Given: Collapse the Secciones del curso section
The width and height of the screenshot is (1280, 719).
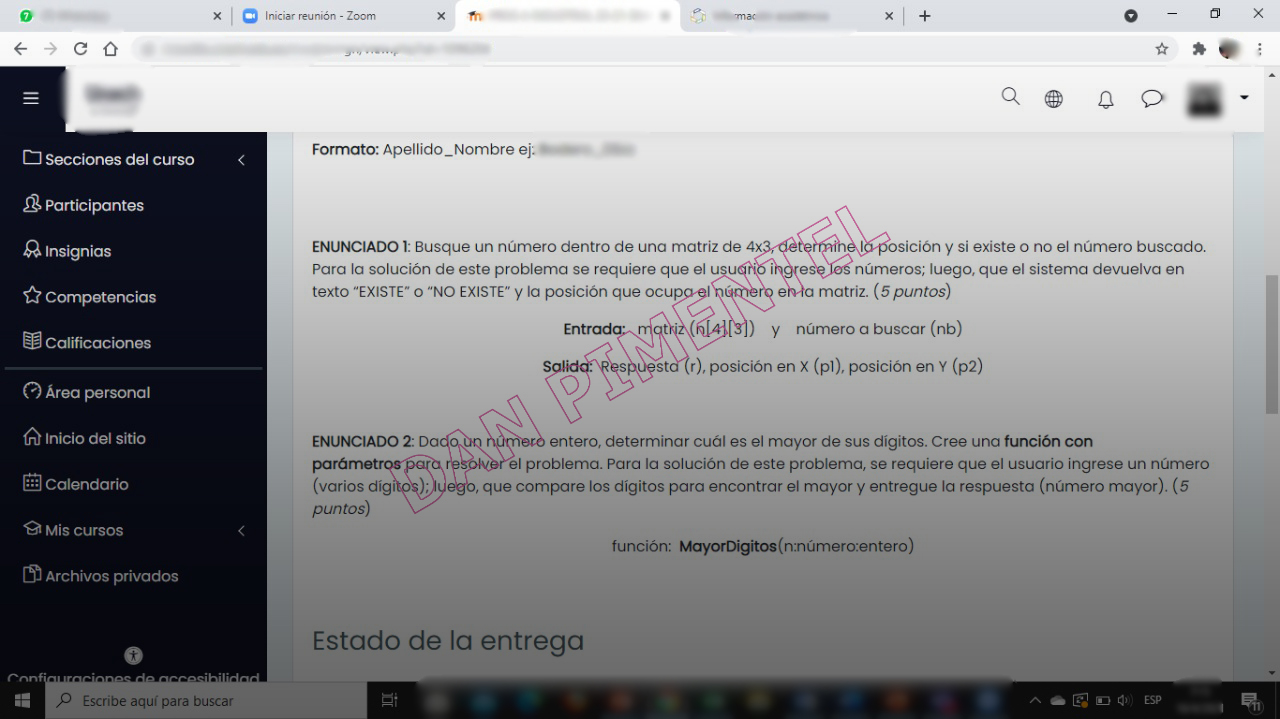Looking at the screenshot, I should pyautogui.click(x=241, y=159).
